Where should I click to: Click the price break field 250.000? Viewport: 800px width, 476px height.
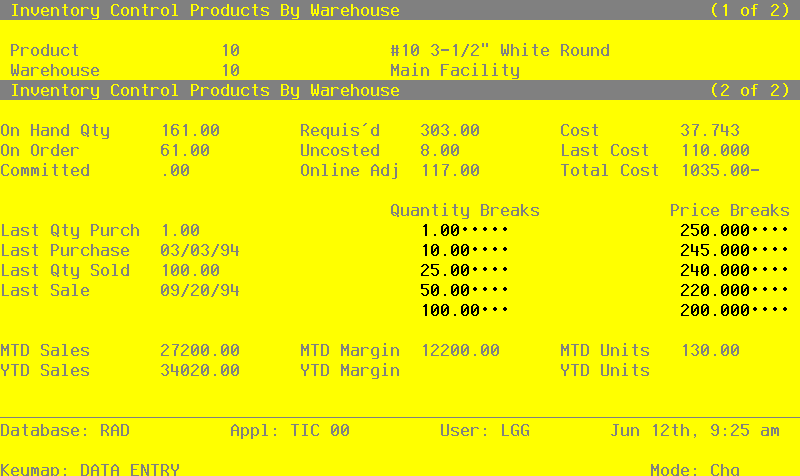point(734,230)
